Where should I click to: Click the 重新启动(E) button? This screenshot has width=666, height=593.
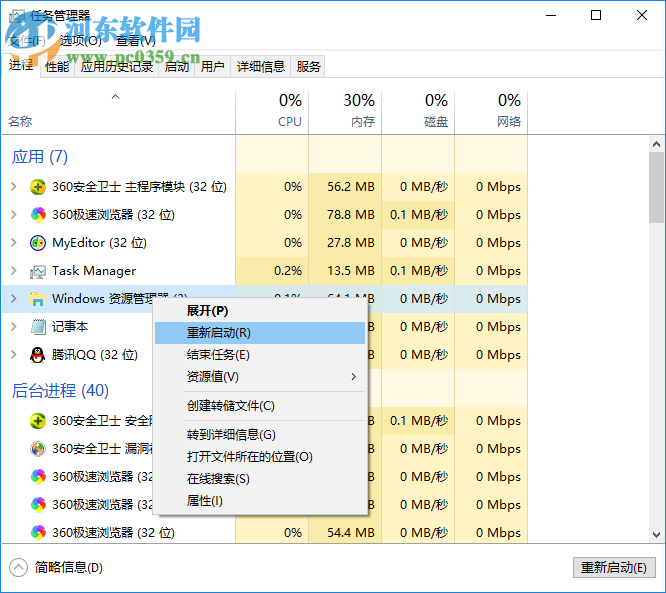tap(614, 568)
